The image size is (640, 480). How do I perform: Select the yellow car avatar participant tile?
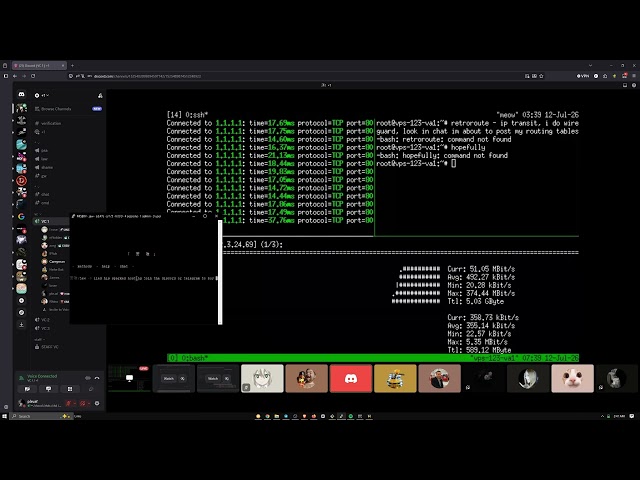395,378
